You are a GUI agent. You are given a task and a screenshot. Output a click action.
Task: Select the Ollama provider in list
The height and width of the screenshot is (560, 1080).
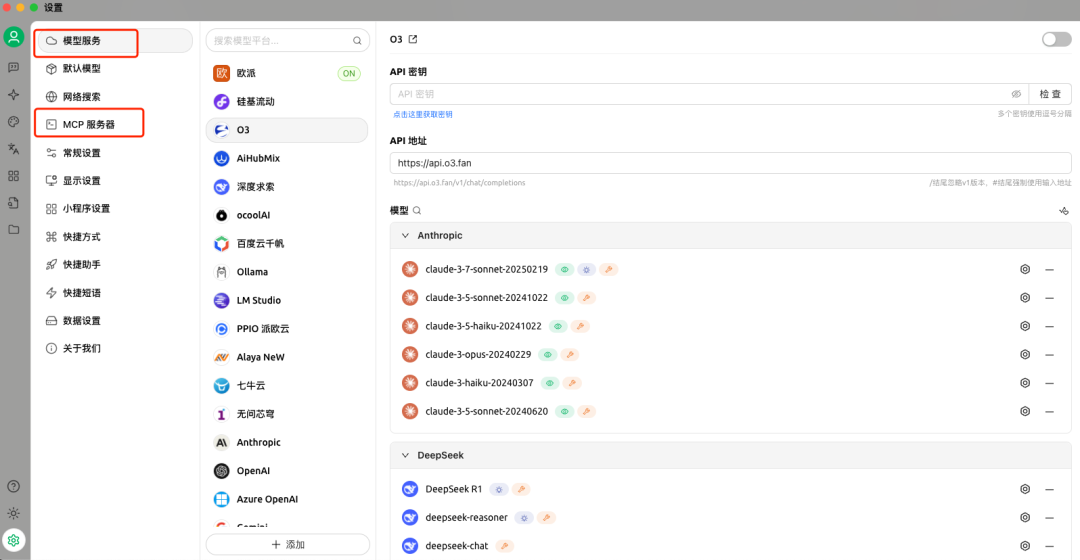(x=252, y=272)
